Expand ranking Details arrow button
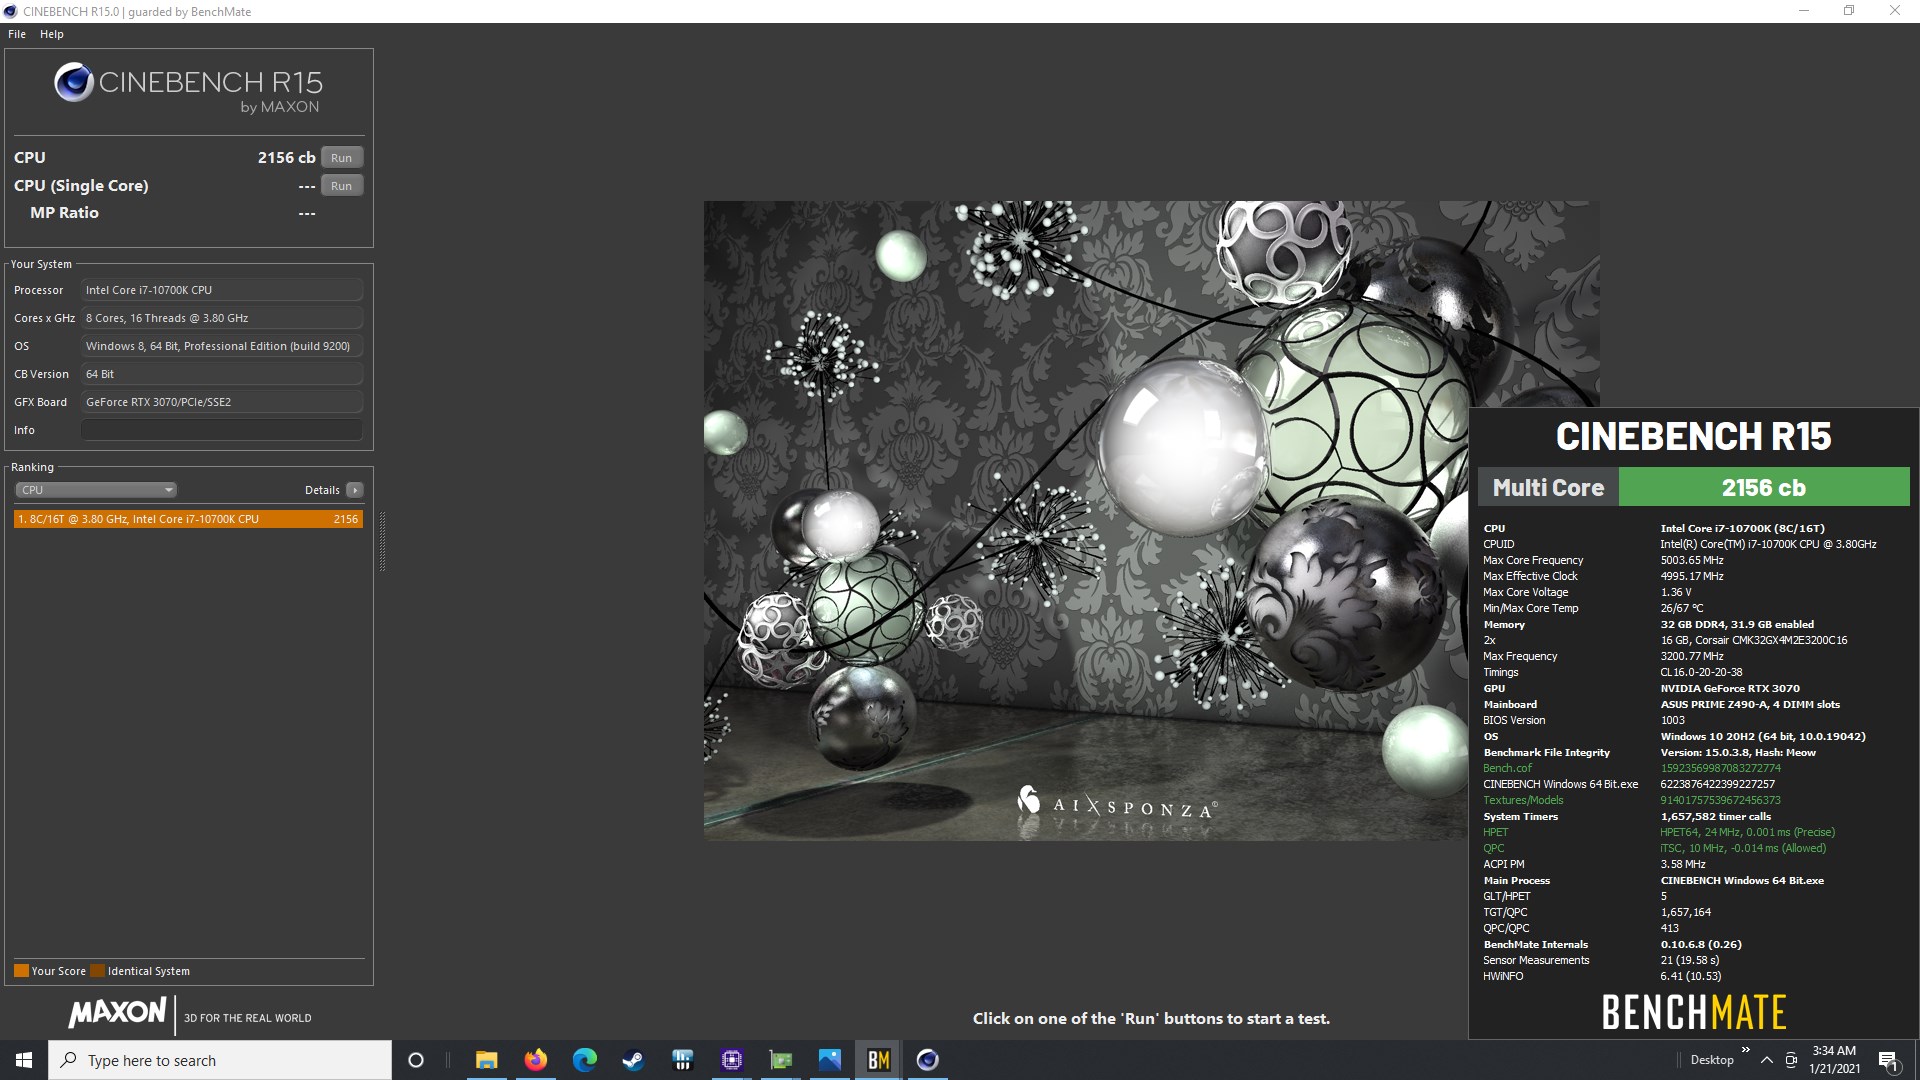1920x1080 pixels. (355, 490)
